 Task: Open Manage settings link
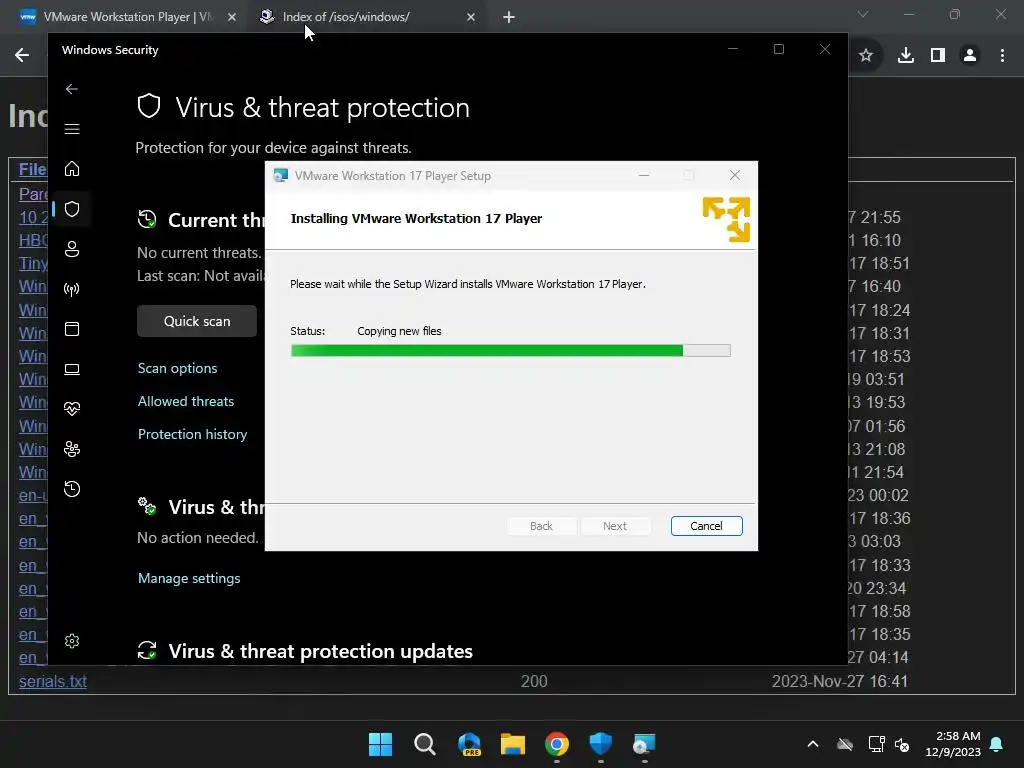(x=189, y=578)
